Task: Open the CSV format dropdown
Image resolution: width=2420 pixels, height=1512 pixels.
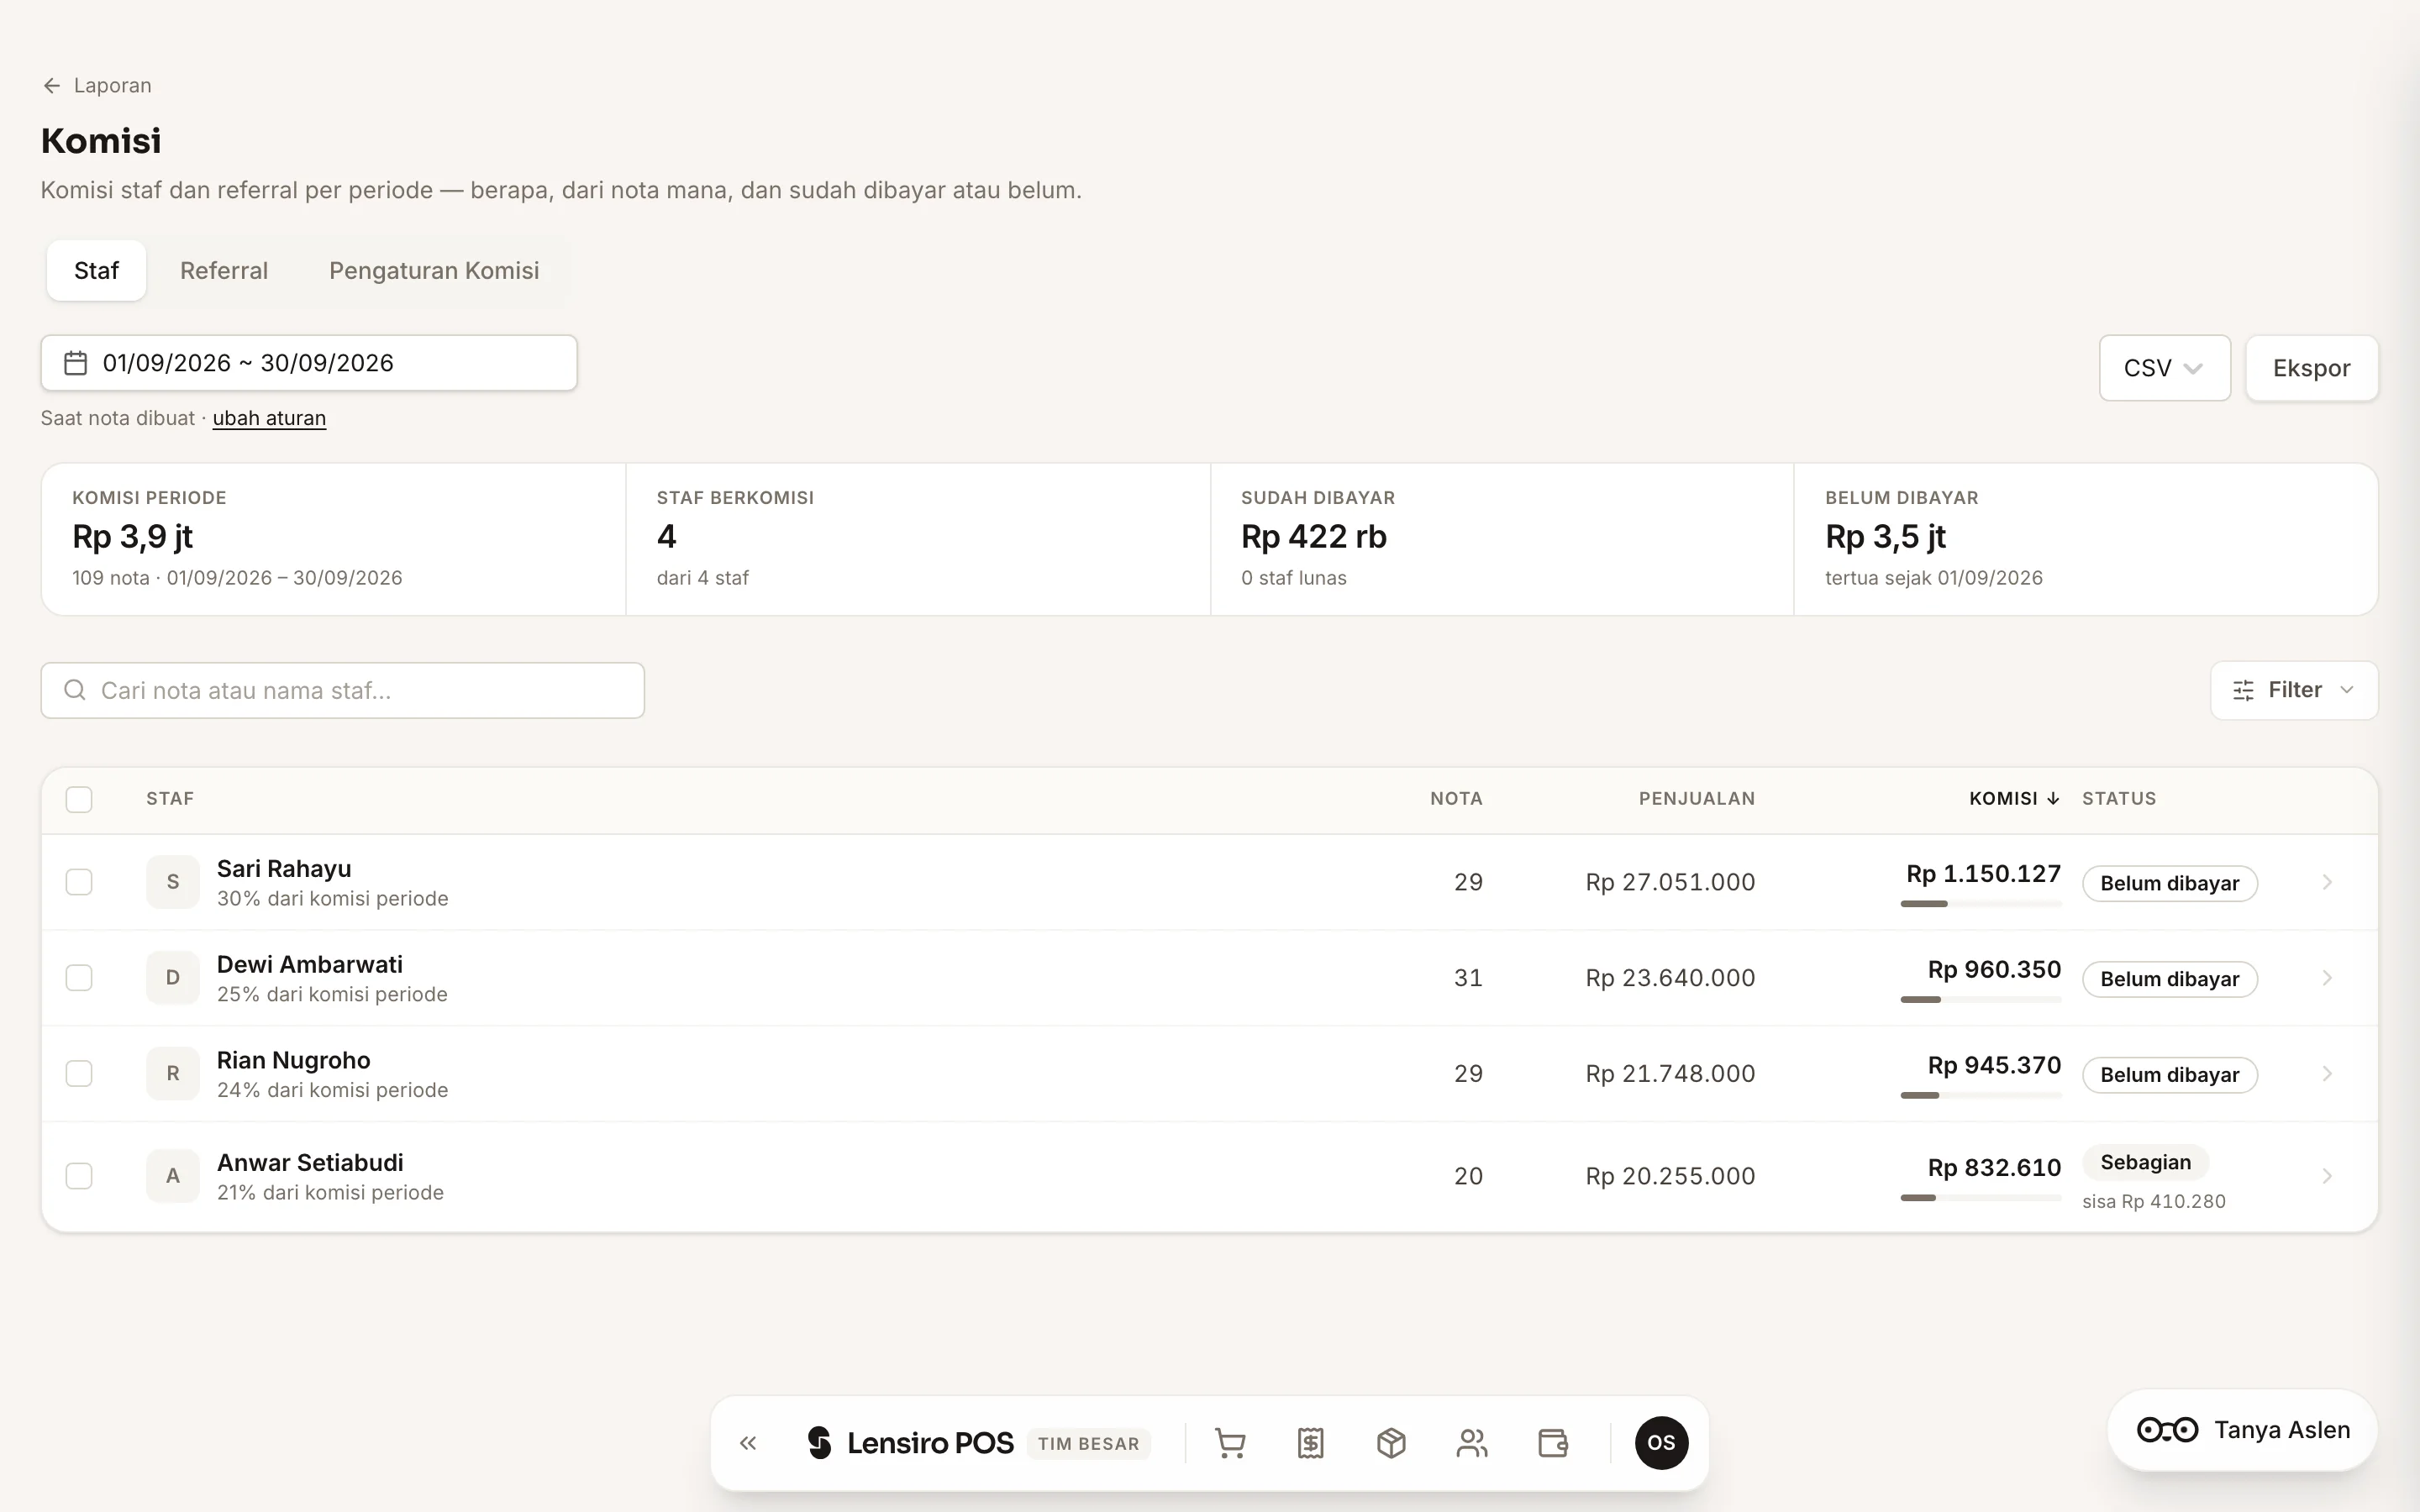Action: coord(2165,368)
